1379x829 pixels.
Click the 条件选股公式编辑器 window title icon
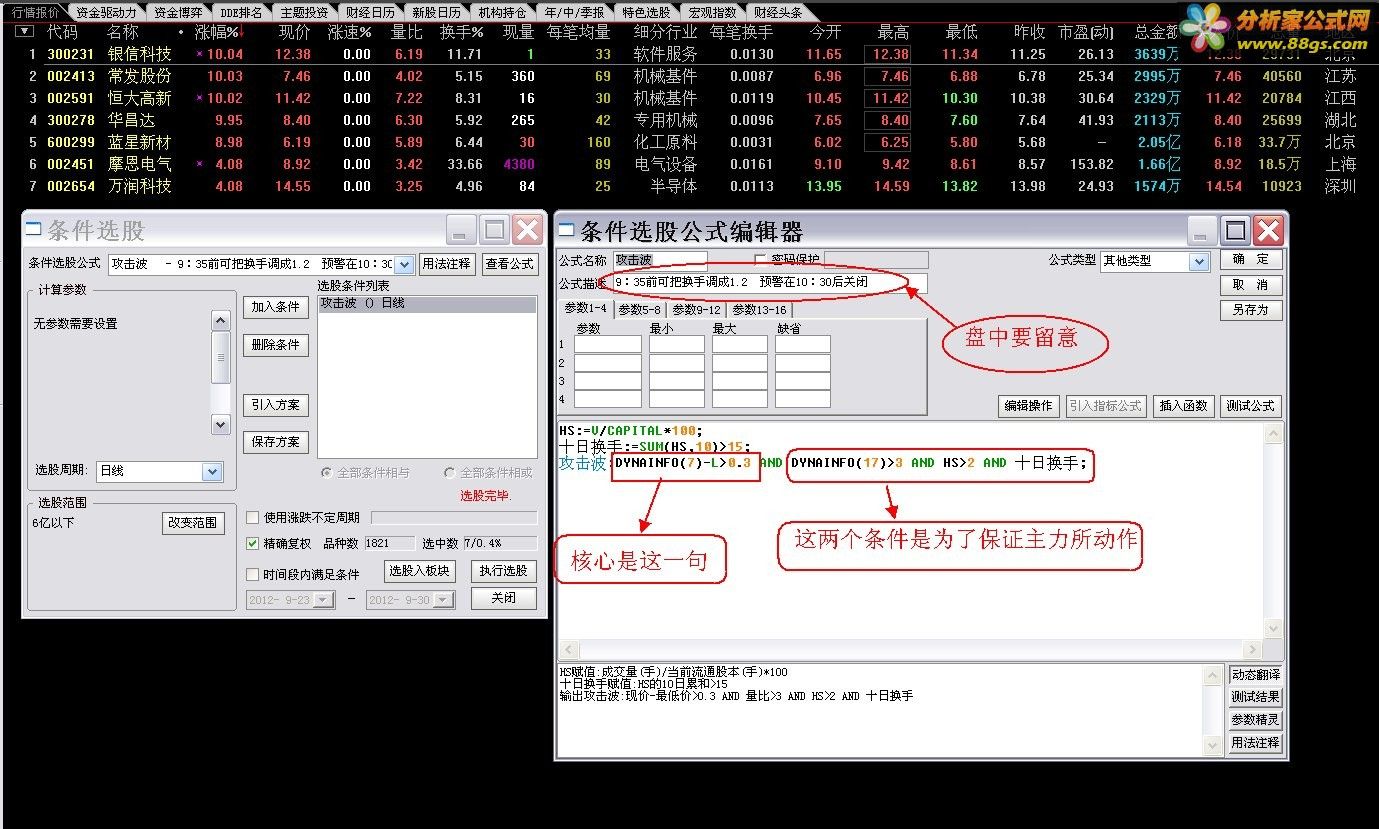point(565,230)
